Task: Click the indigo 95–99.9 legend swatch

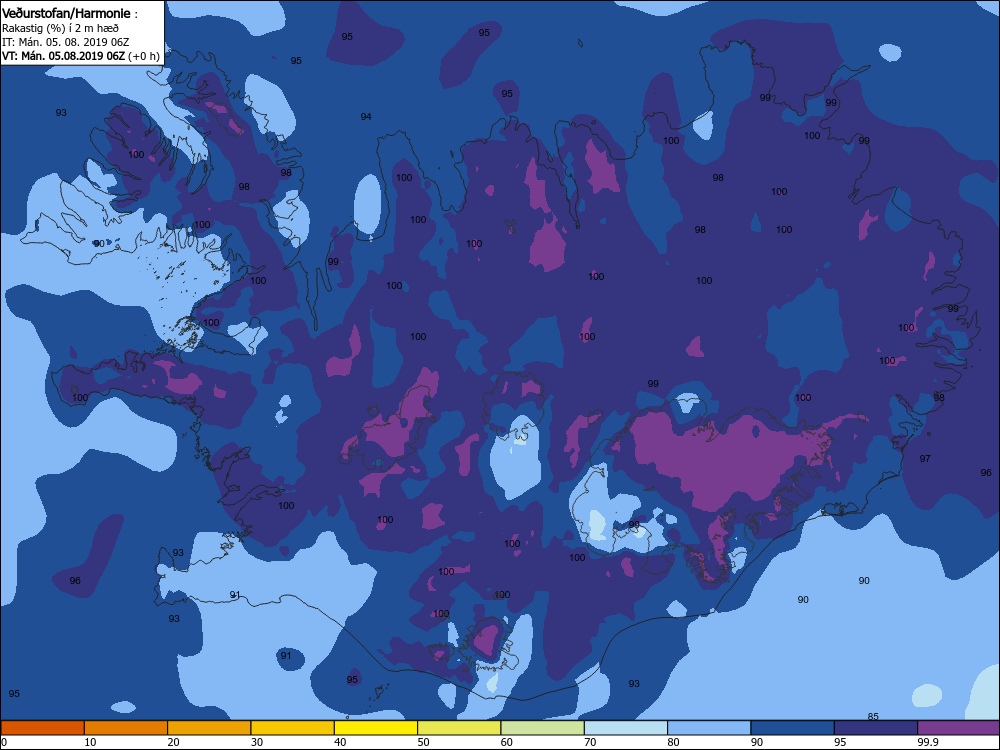Action: tap(876, 728)
